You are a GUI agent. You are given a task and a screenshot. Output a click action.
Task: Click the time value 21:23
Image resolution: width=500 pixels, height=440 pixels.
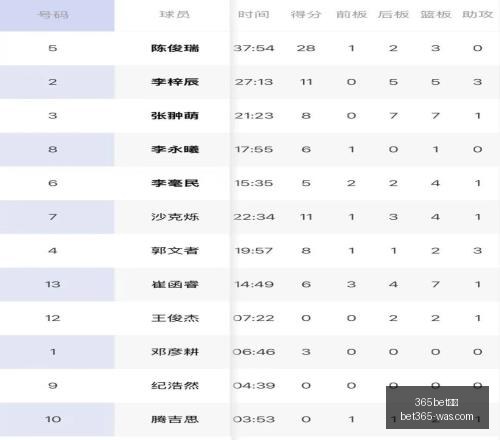(254, 116)
